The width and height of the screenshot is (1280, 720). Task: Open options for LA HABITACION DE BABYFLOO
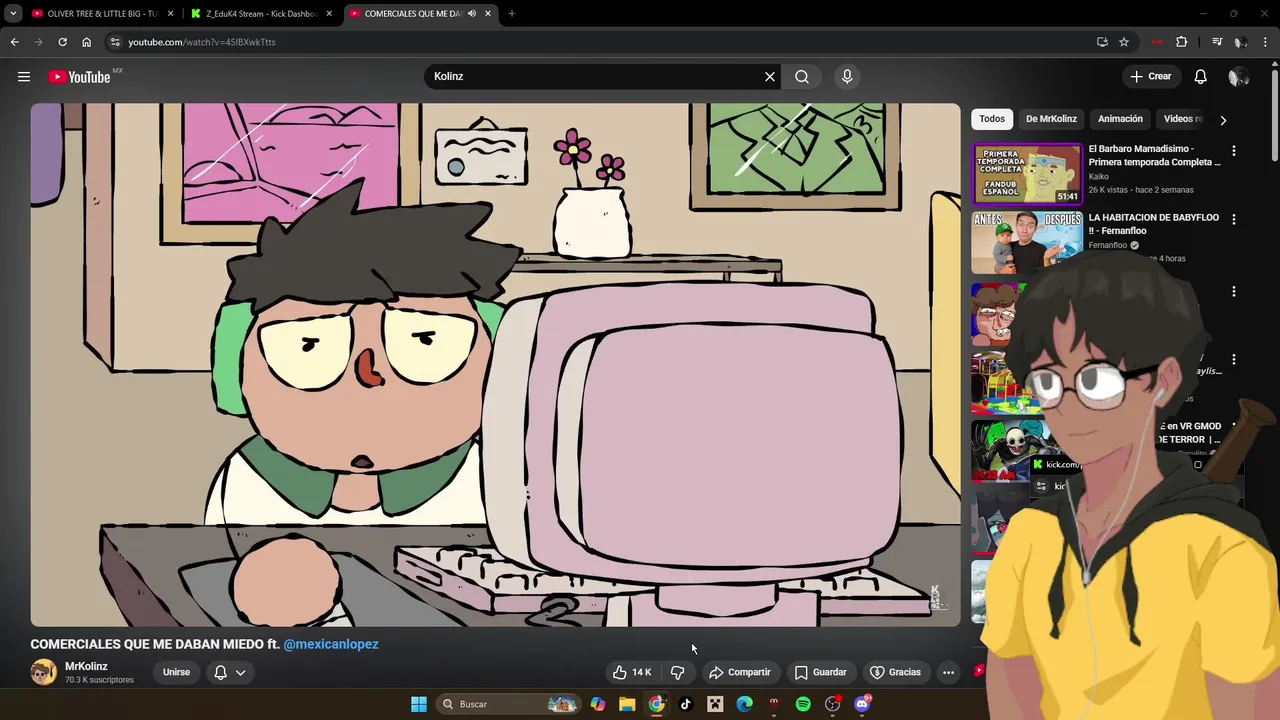[x=1233, y=220]
